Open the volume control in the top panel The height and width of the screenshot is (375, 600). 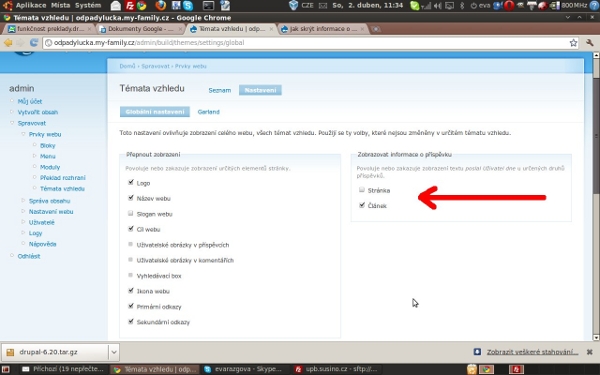click(x=438, y=5)
